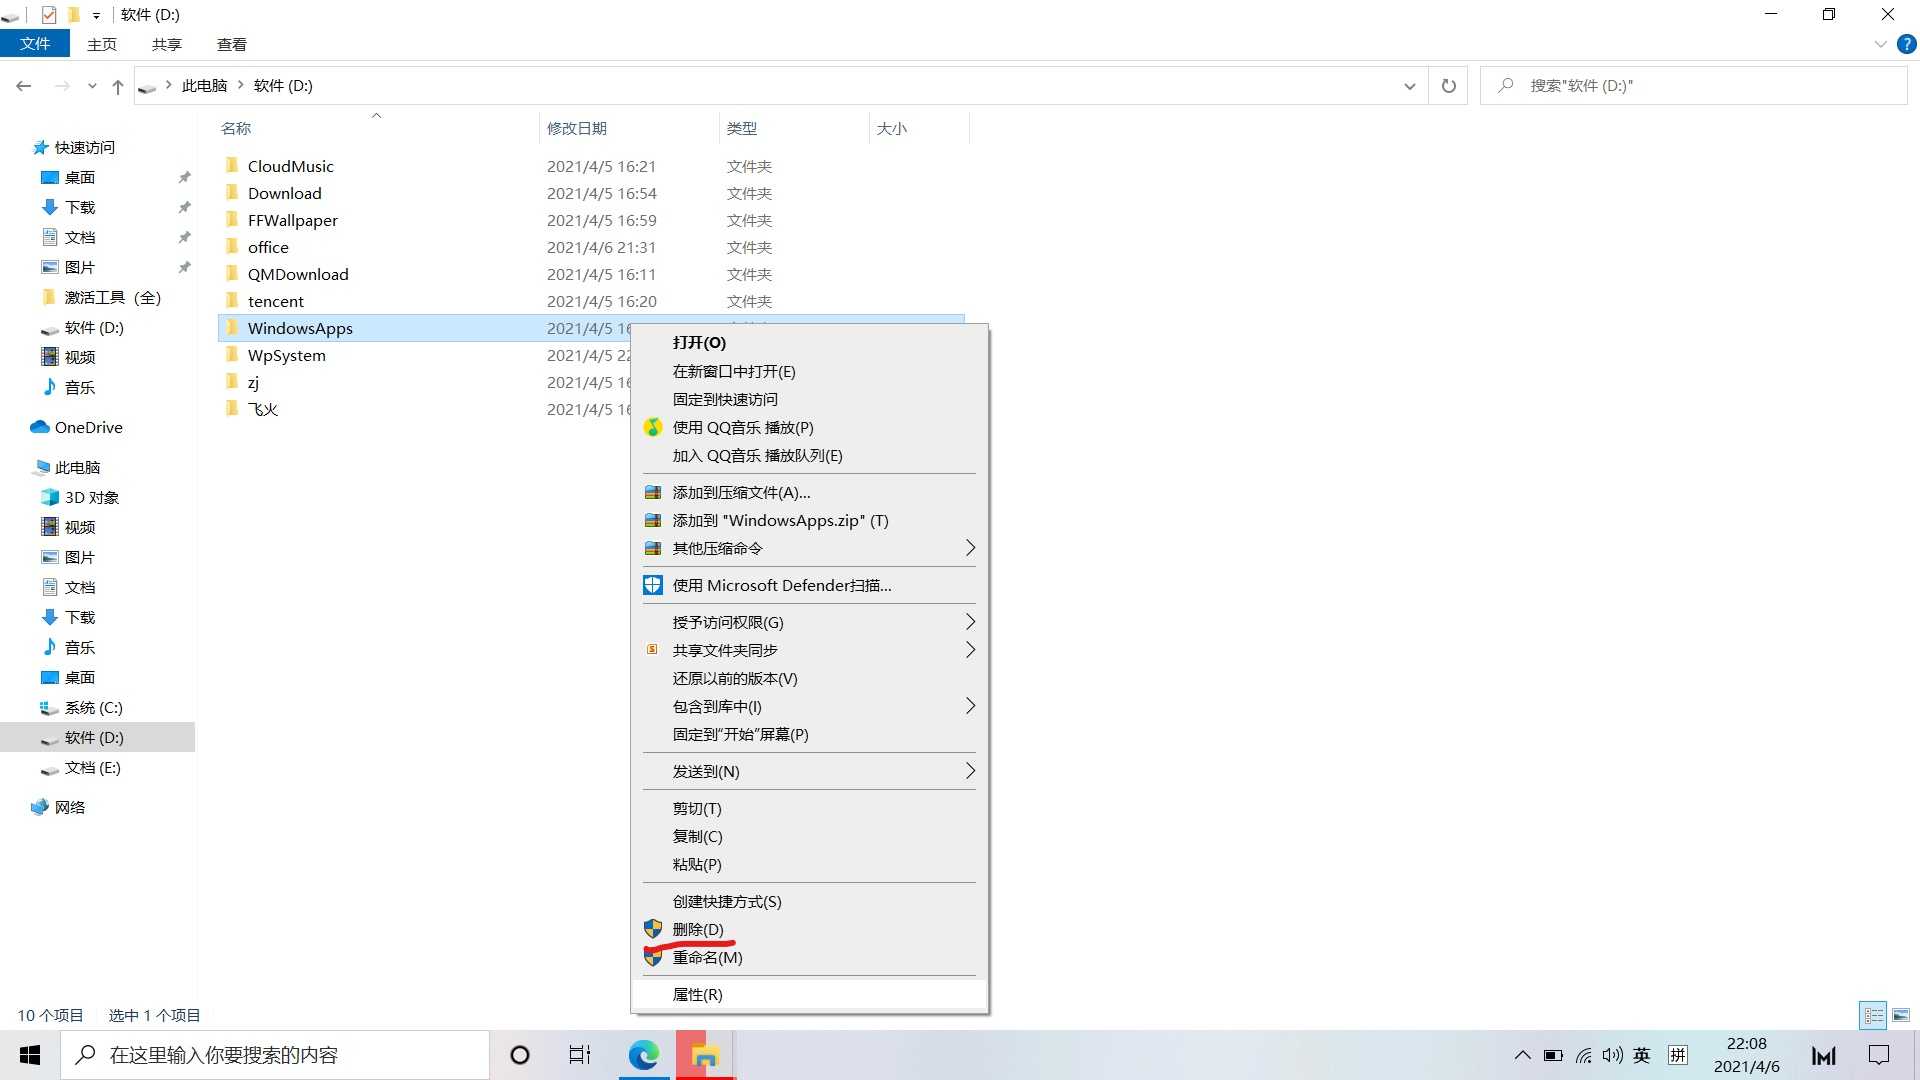The width and height of the screenshot is (1920, 1080).
Task: Toggle 固定到开始屏幕 option
Action: (740, 733)
